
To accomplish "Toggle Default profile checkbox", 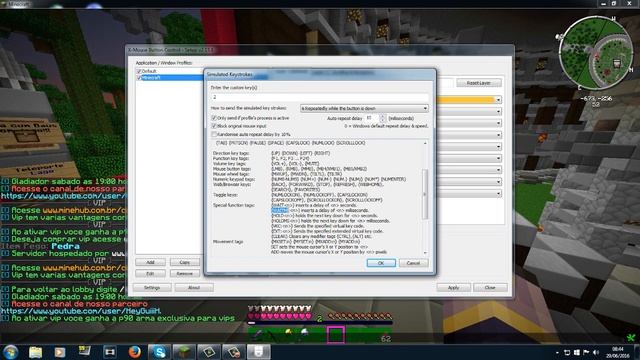I will pyautogui.click(x=139, y=71).
